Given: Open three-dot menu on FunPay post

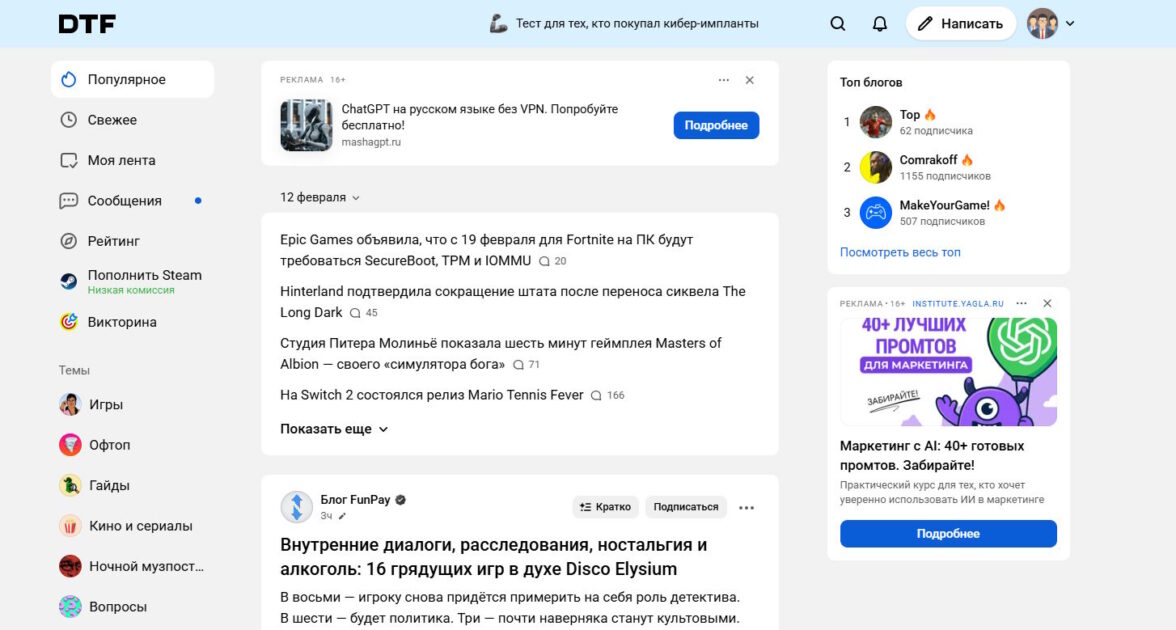Looking at the screenshot, I should [x=746, y=507].
